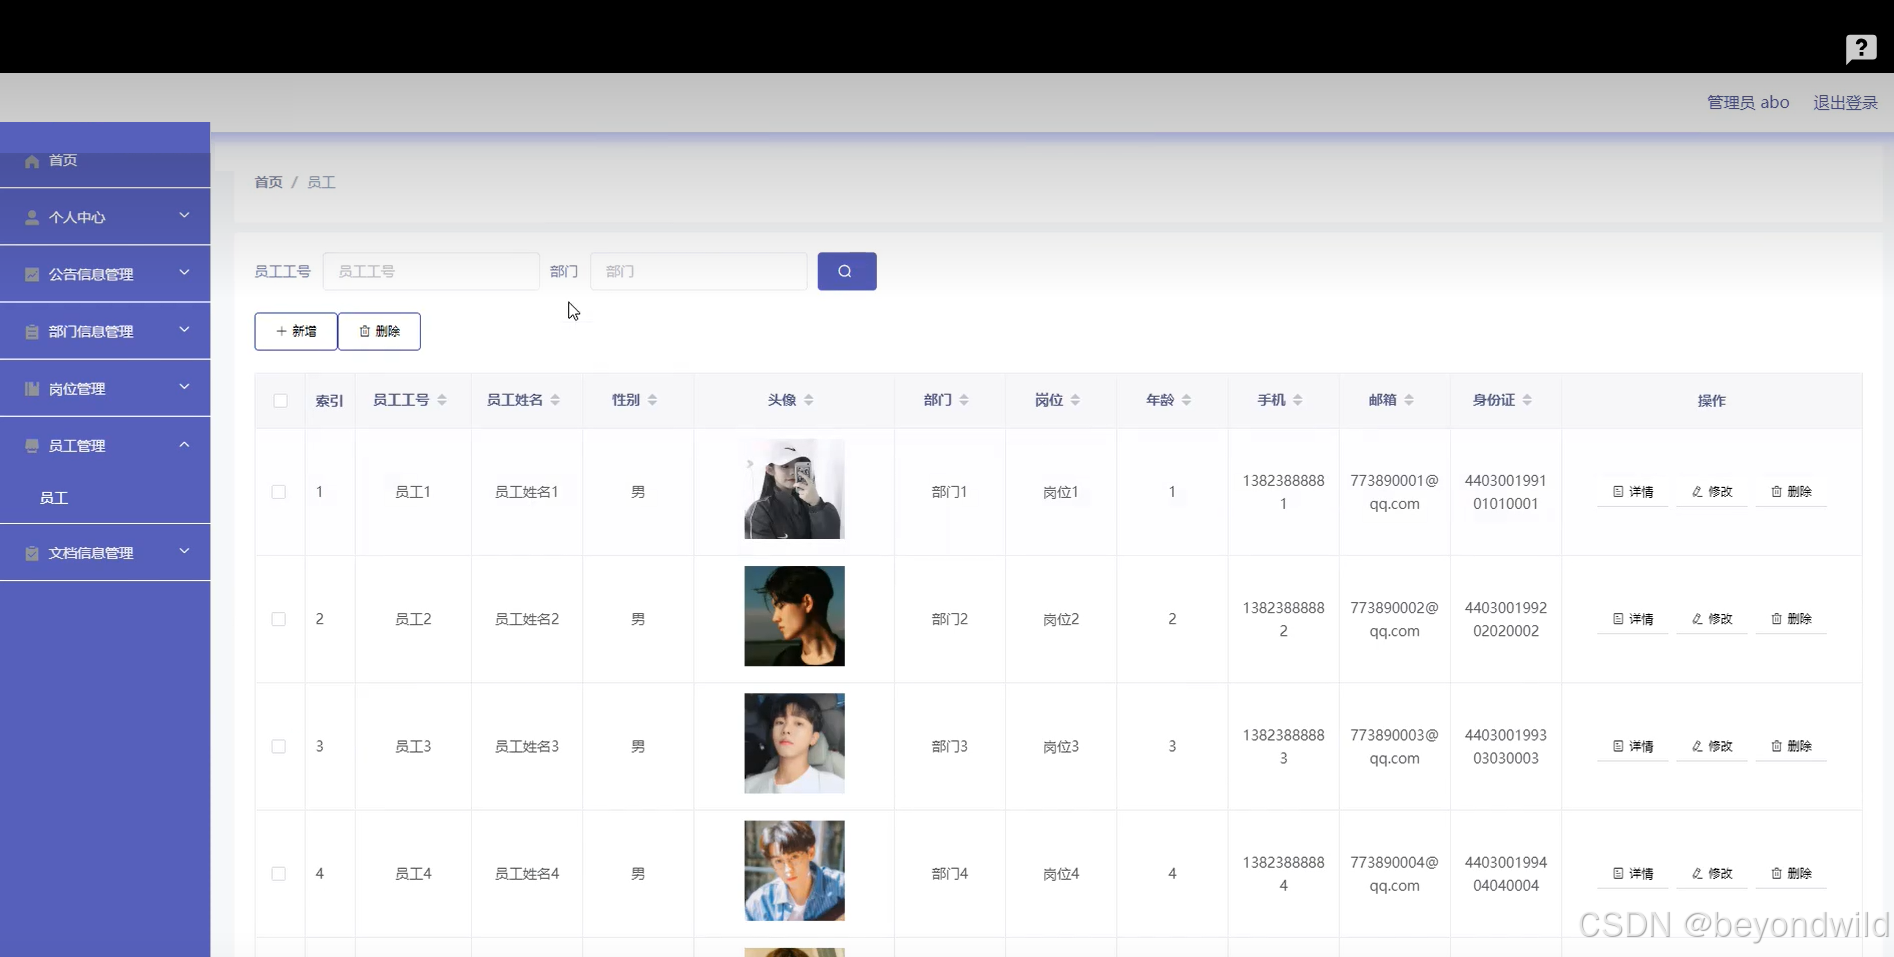The width and height of the screenshot is (1894, 957).
Task: Collapse the 员工管理 chevron
Action: point(184,445)
